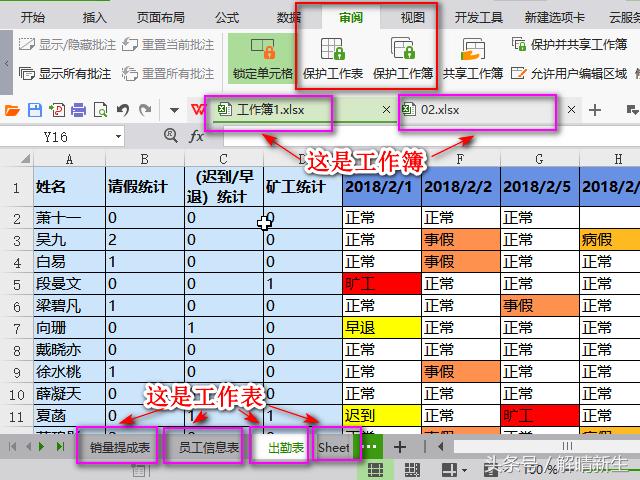640x480 pixels.
Task: Click 允许用户编辑区域 option
Action: (569, 73)
